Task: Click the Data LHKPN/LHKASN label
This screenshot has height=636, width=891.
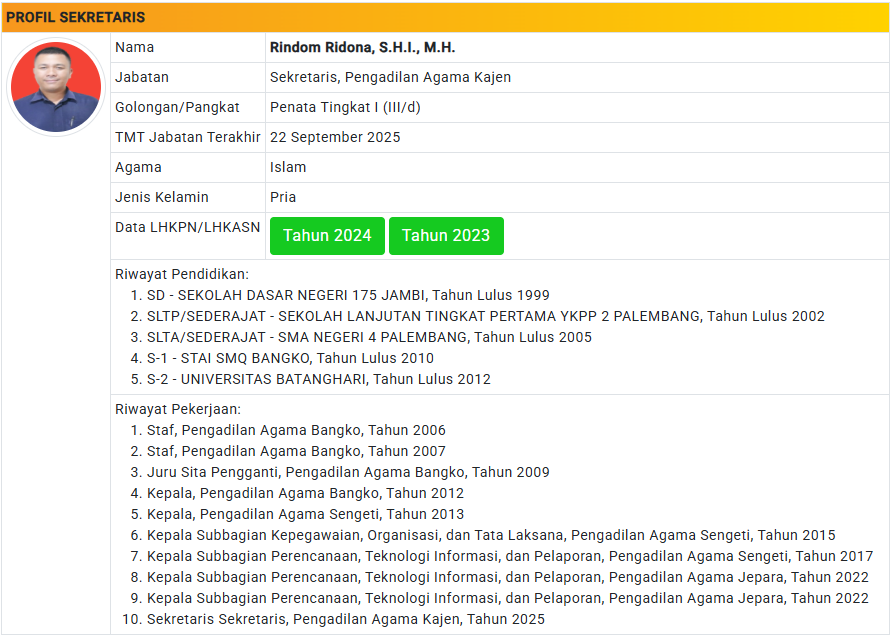Action: pos(187,227)
